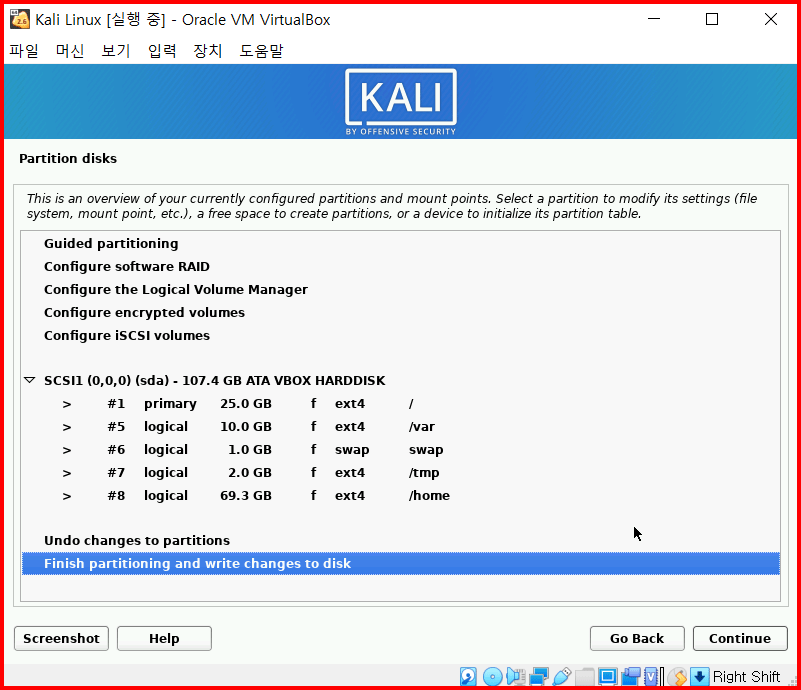
Task: Click the mouse integration status icon
Action: 678,676
